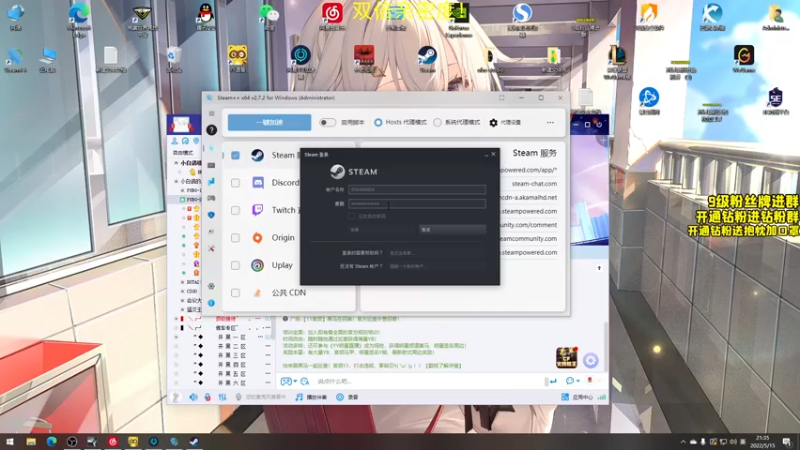
Task: Toggle the script enable switch in Steam++
Action: [328, 122]
